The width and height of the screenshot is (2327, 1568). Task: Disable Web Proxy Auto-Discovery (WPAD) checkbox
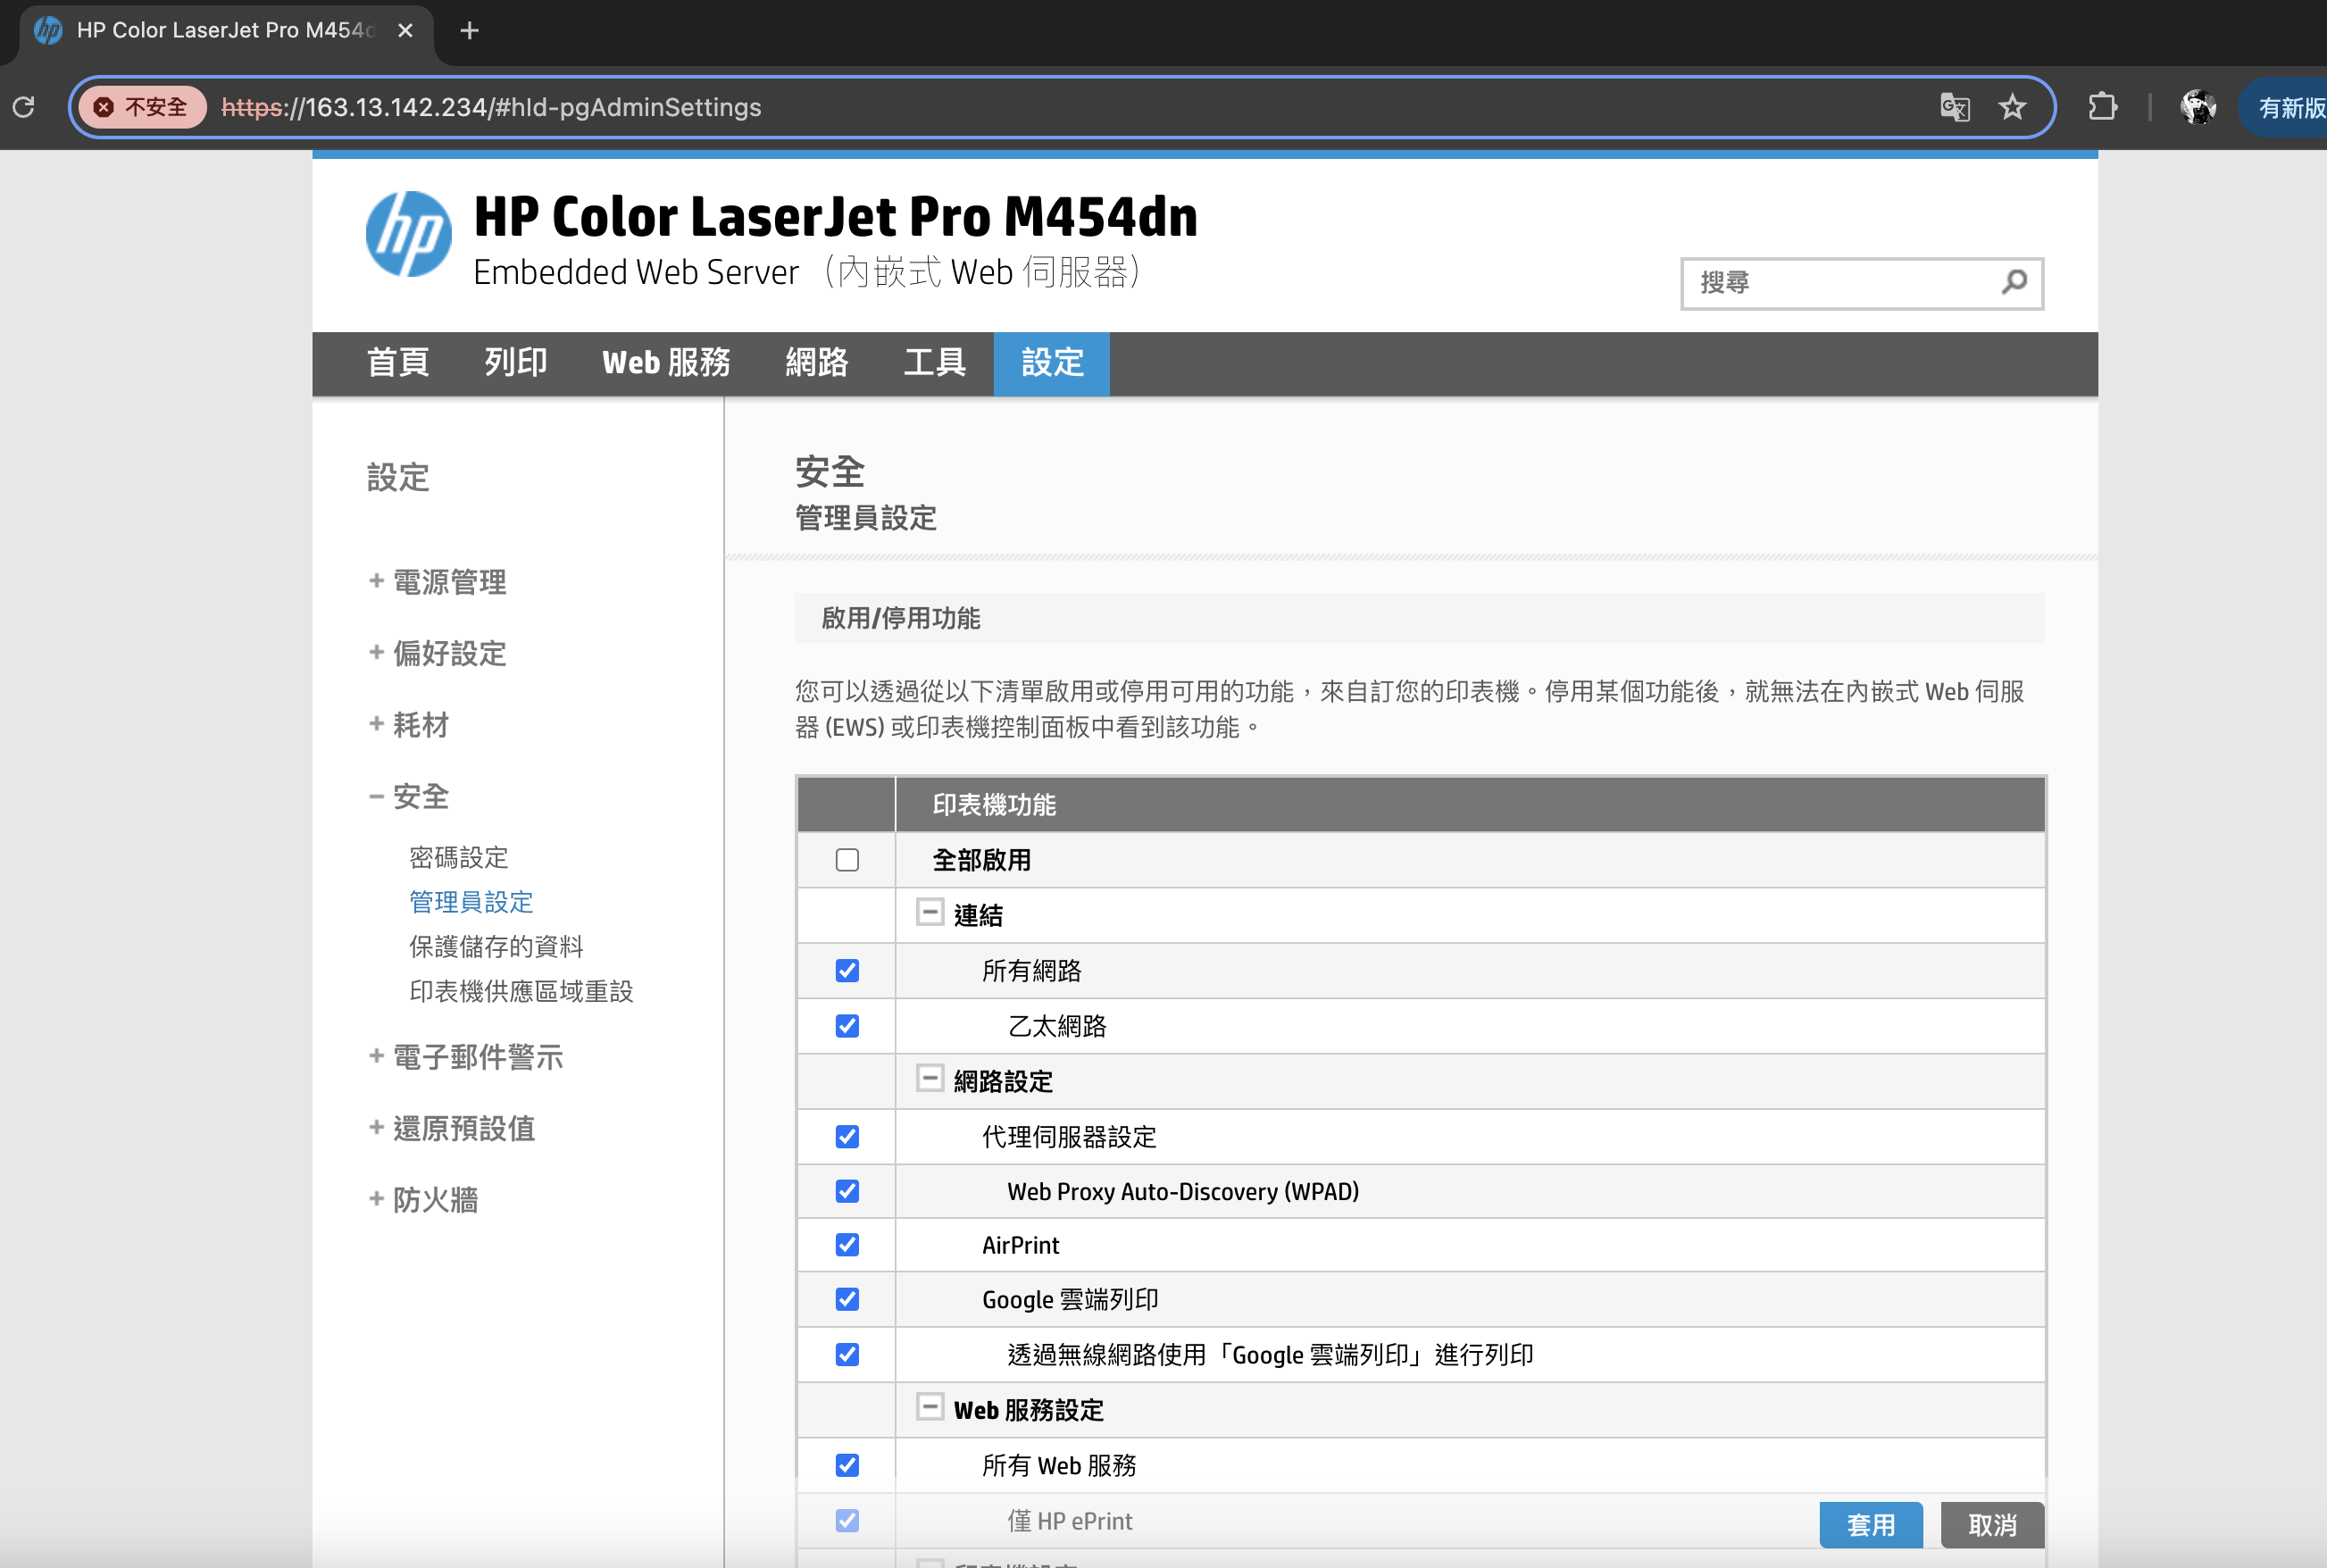[x=847, y=1191]
